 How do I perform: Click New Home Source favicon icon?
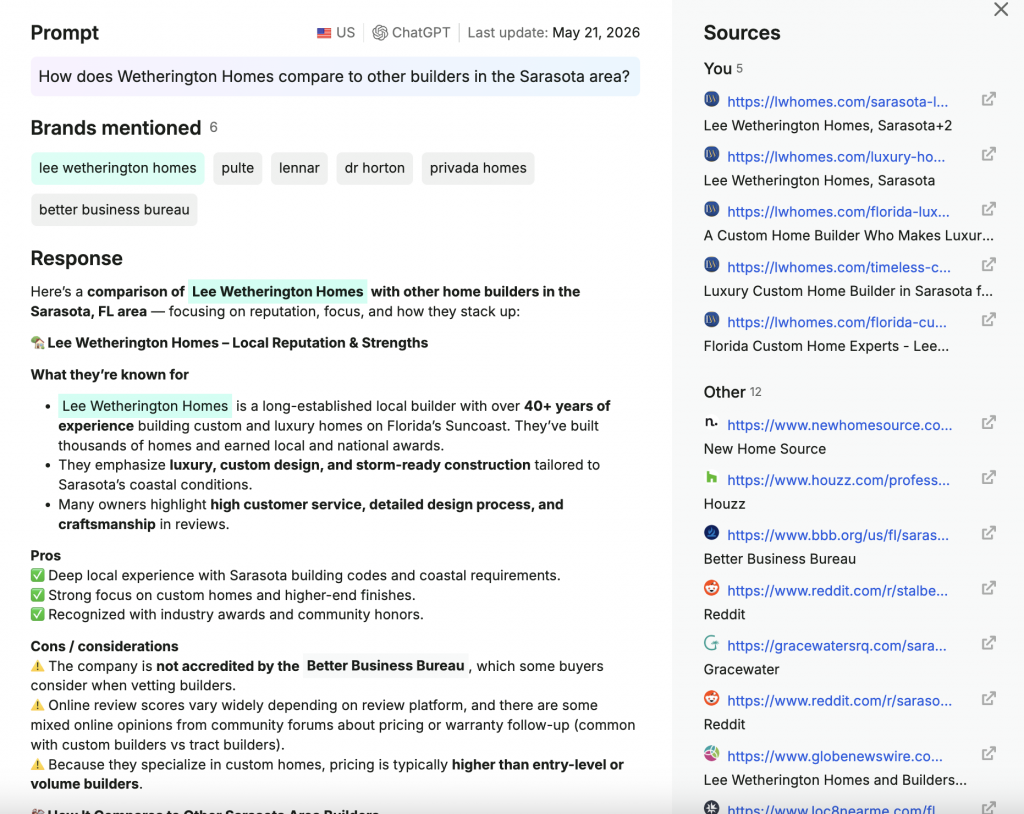click(x=711, y=423)
